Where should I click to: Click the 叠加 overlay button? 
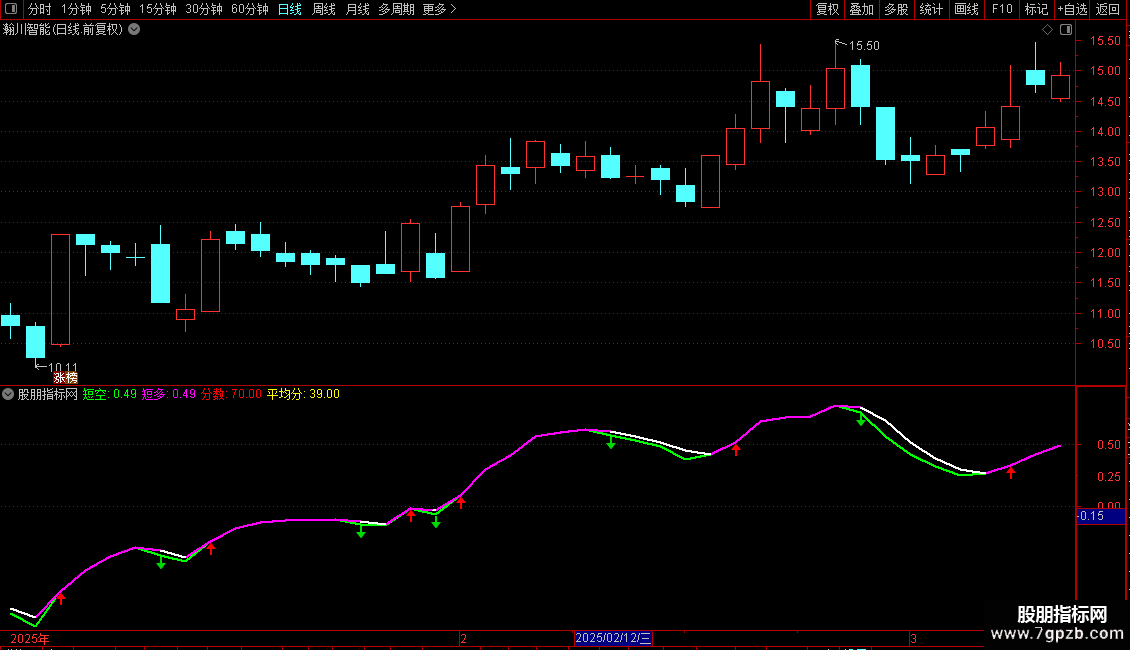point(861,9)
